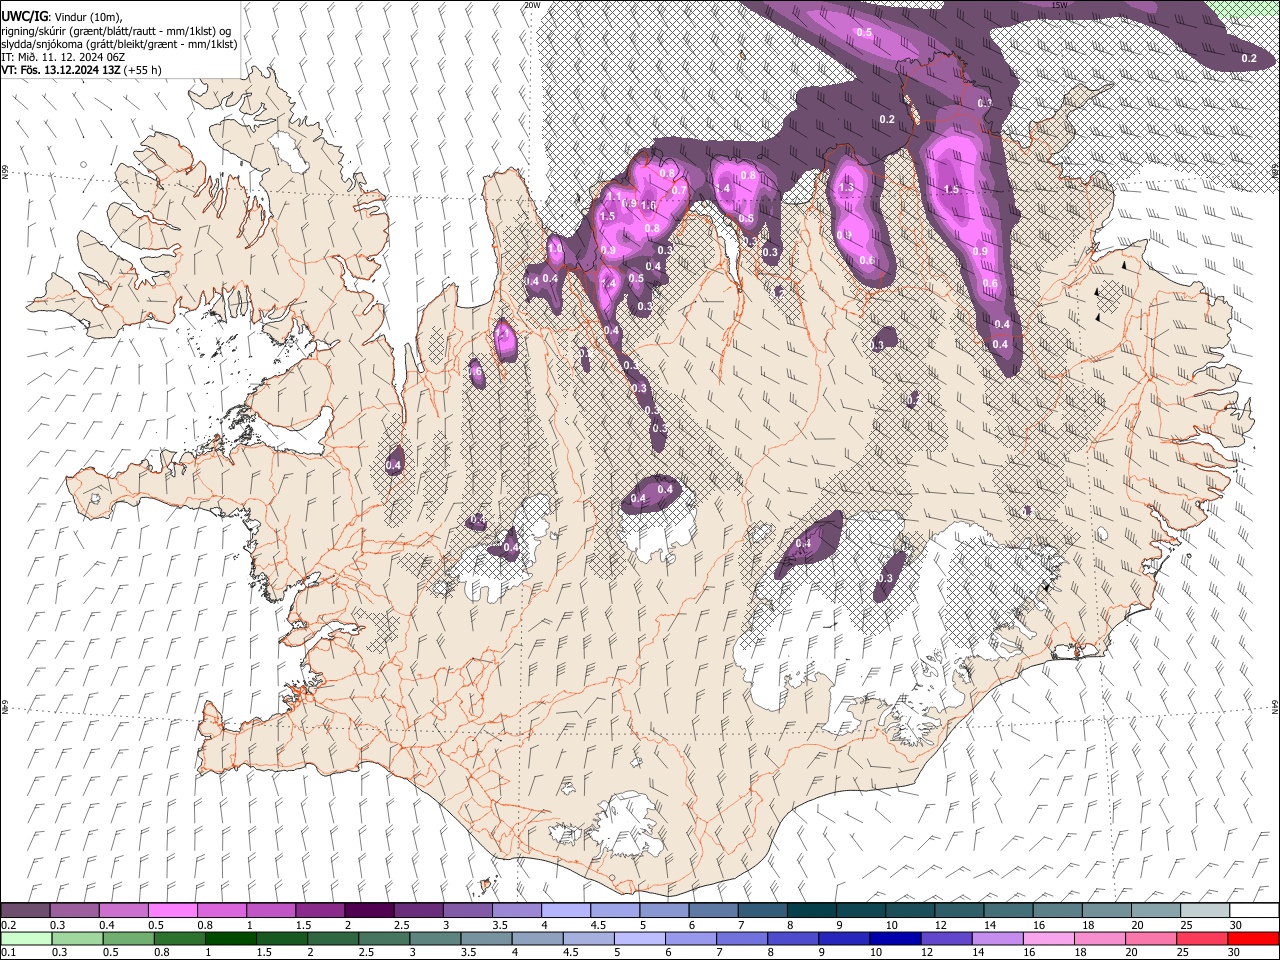
Task: Click the 15W longitude label
Action: tap(1060, 5)
